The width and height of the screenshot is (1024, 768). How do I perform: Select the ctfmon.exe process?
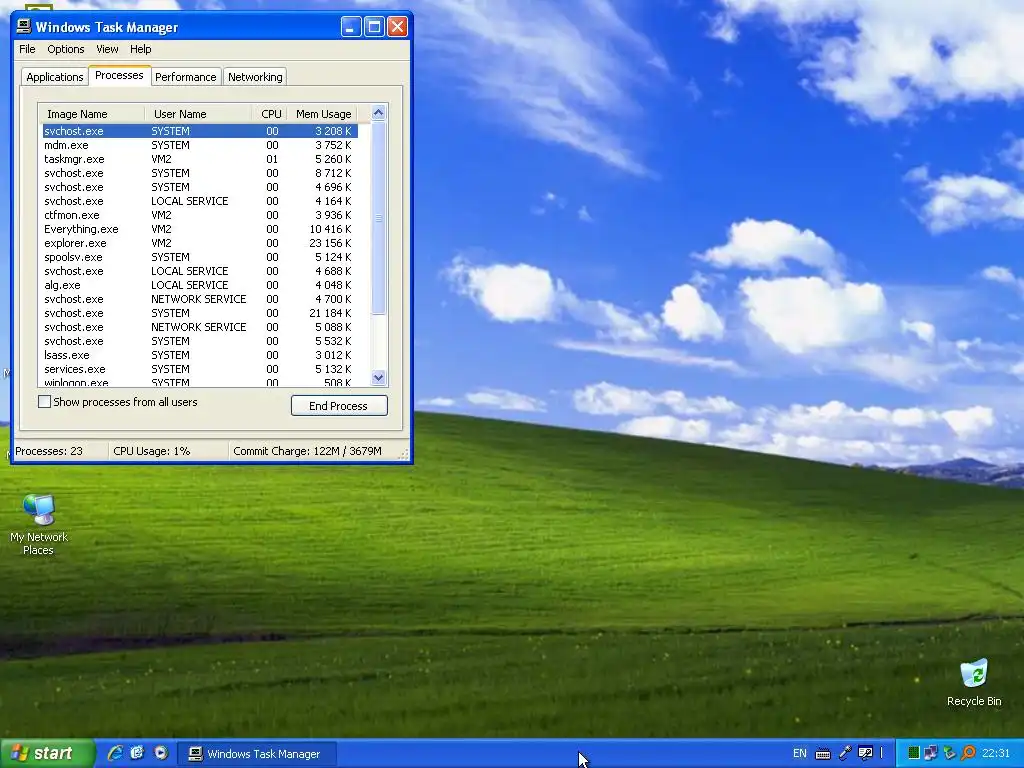(200, 215)
